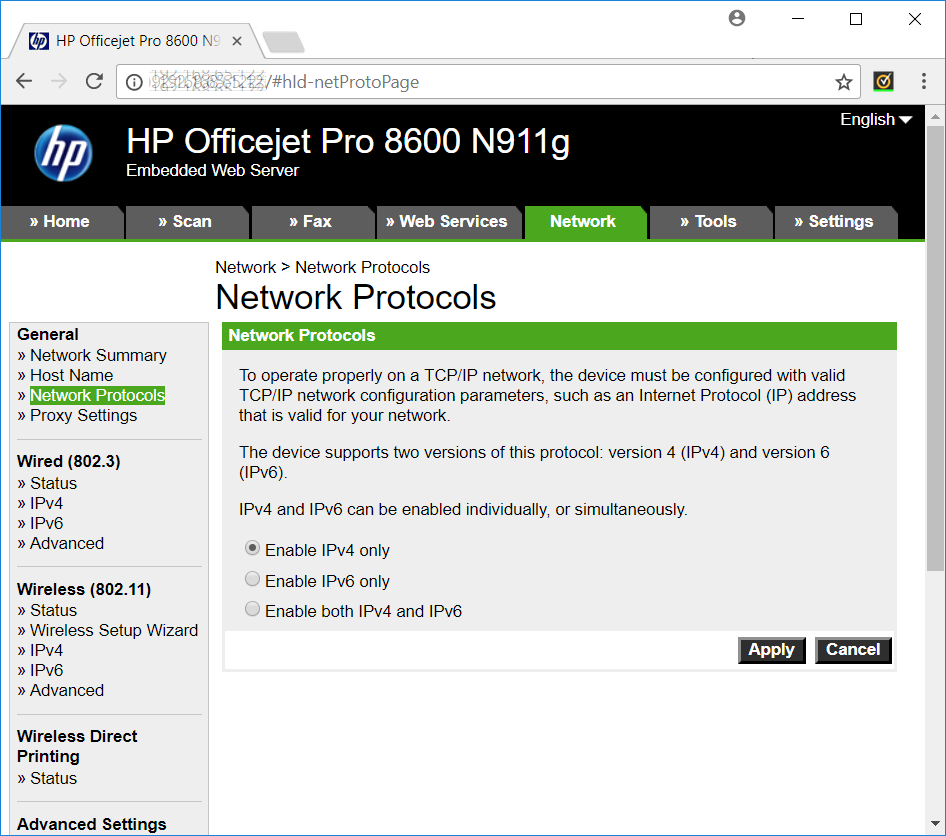Click Network in the breadcrumb
Screen dimensions: 946x836
[x=246, y=267]
